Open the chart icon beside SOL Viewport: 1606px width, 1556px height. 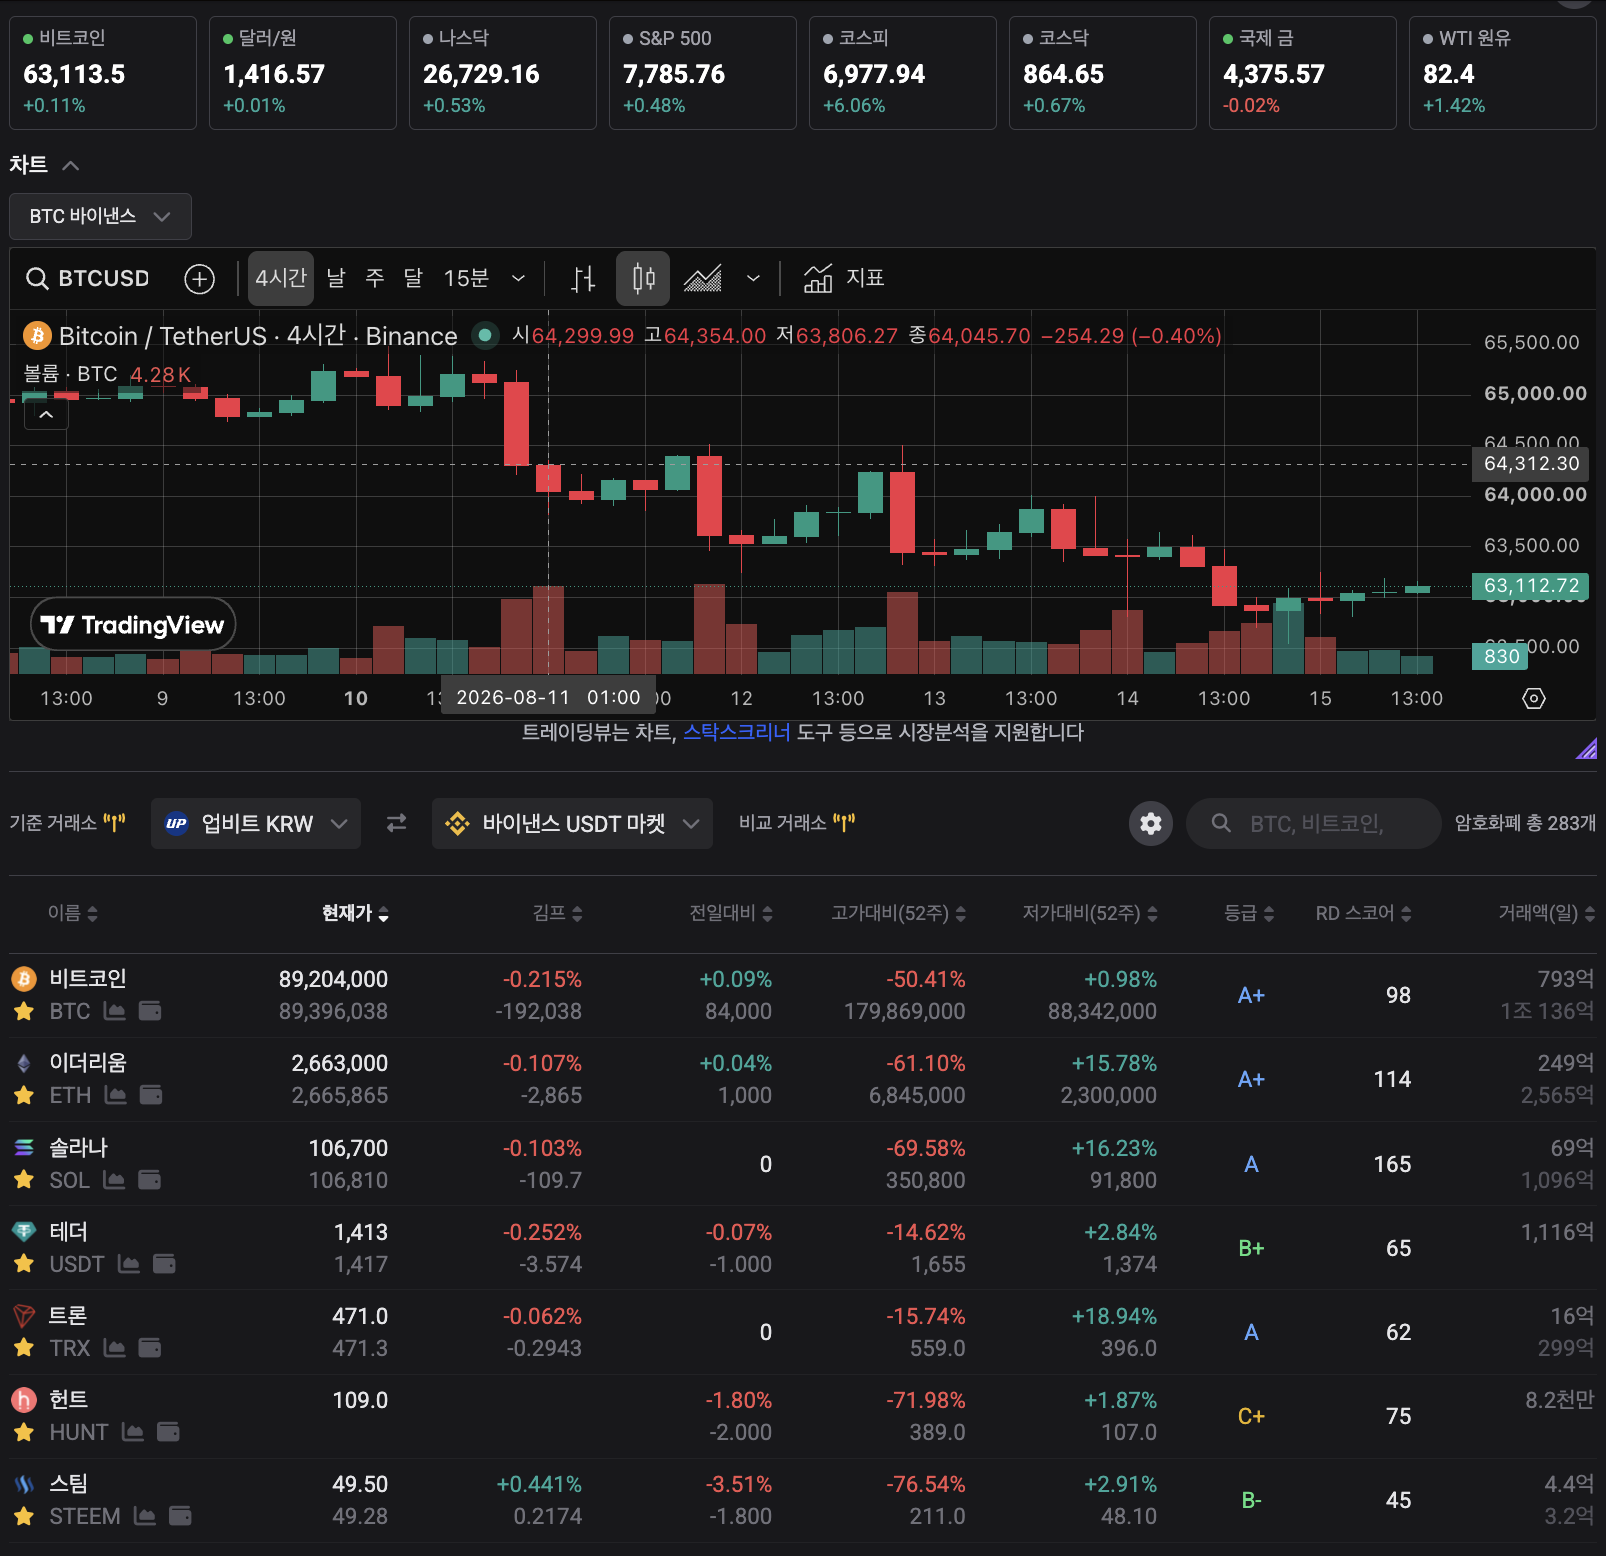tap(114, 1180)
